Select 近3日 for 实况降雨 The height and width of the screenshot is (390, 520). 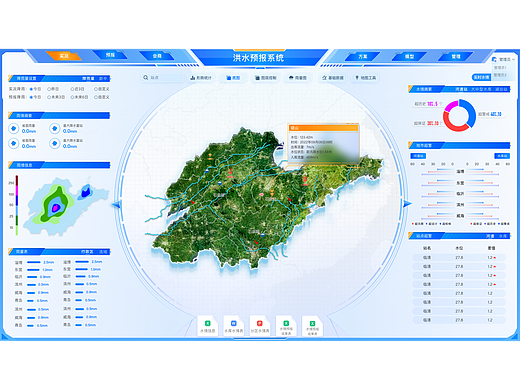pyautogui.click(x=77, y=89)
